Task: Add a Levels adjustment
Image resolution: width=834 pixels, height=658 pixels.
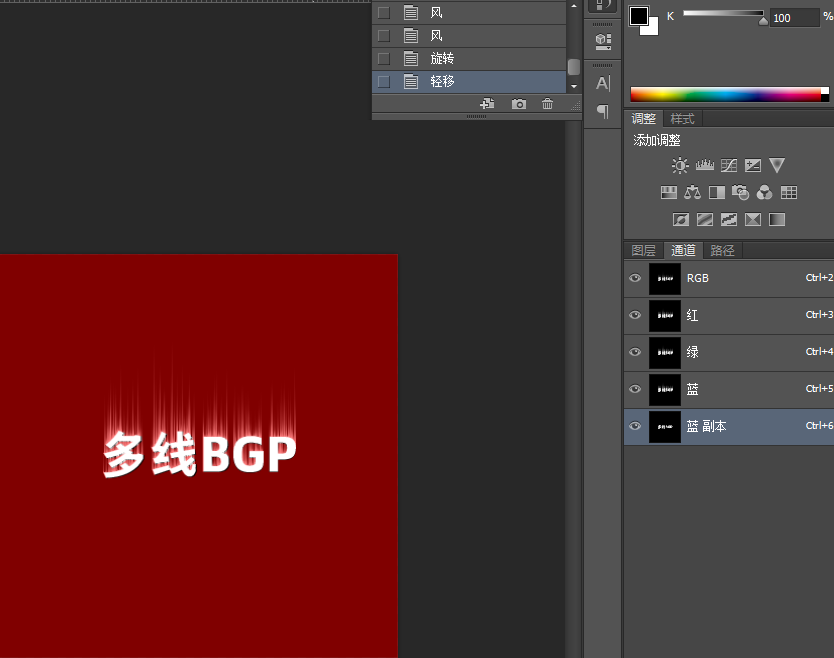Action: click(x=704, y=165)
